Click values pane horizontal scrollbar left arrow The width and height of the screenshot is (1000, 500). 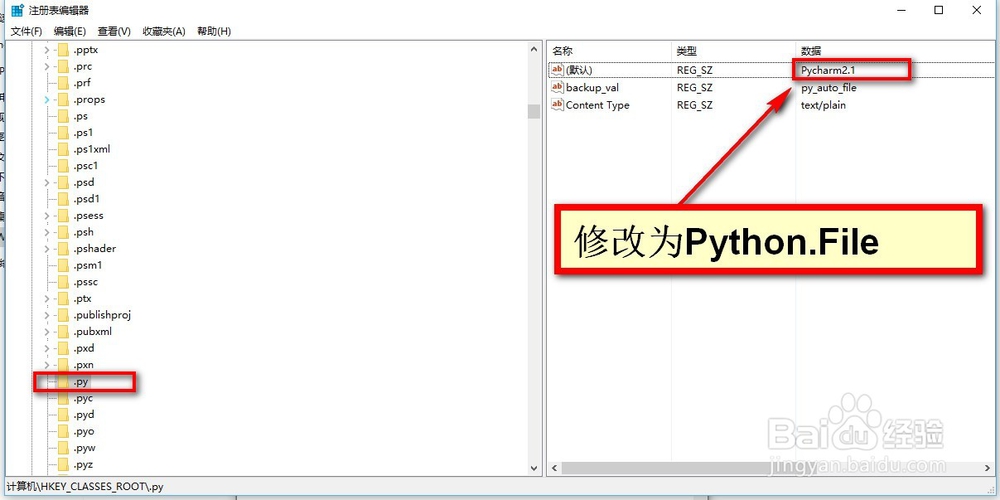[554, 467]
